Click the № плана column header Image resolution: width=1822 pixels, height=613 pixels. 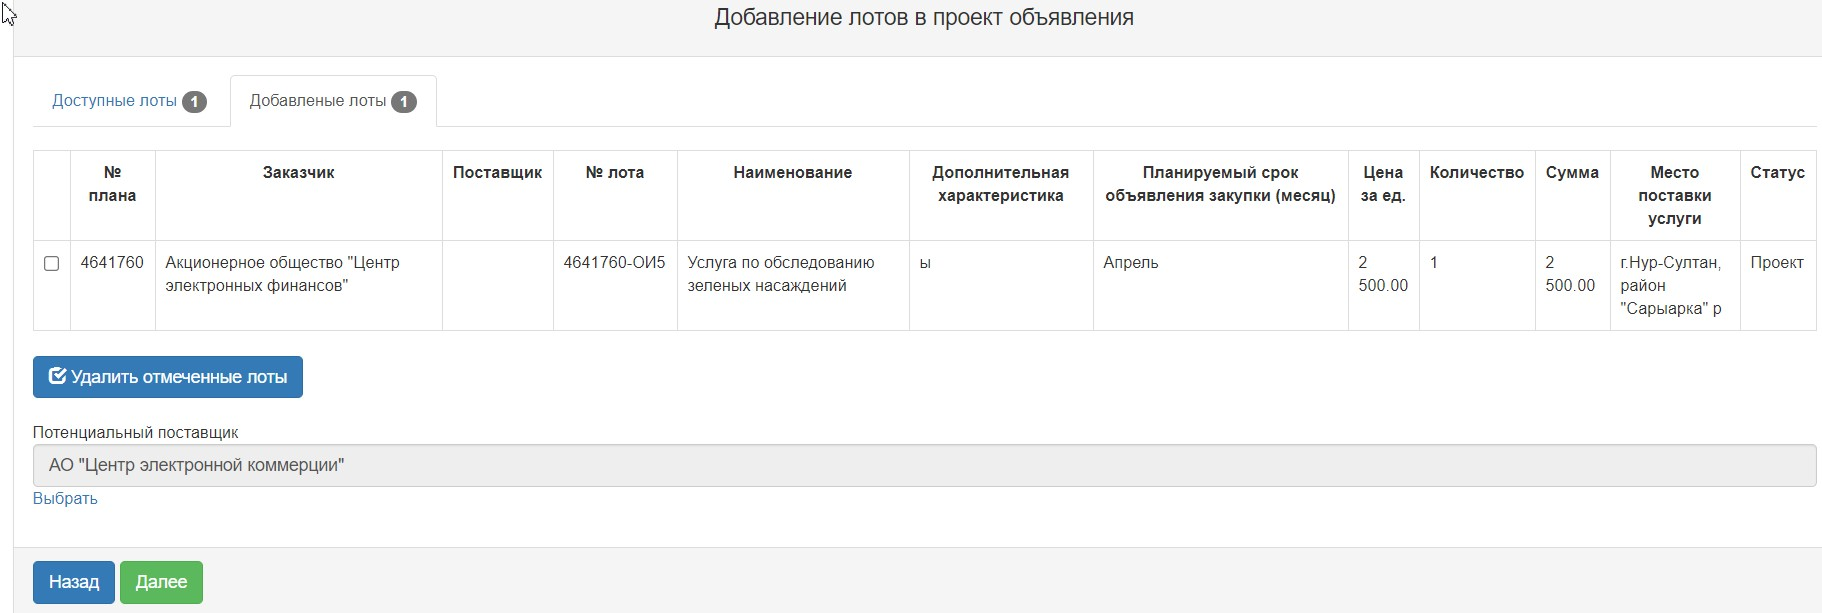(x=112, y=184)
